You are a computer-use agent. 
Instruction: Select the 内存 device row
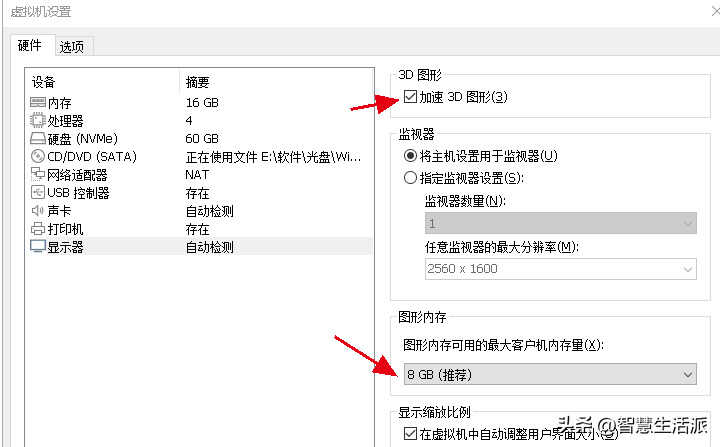coord(200,102)
